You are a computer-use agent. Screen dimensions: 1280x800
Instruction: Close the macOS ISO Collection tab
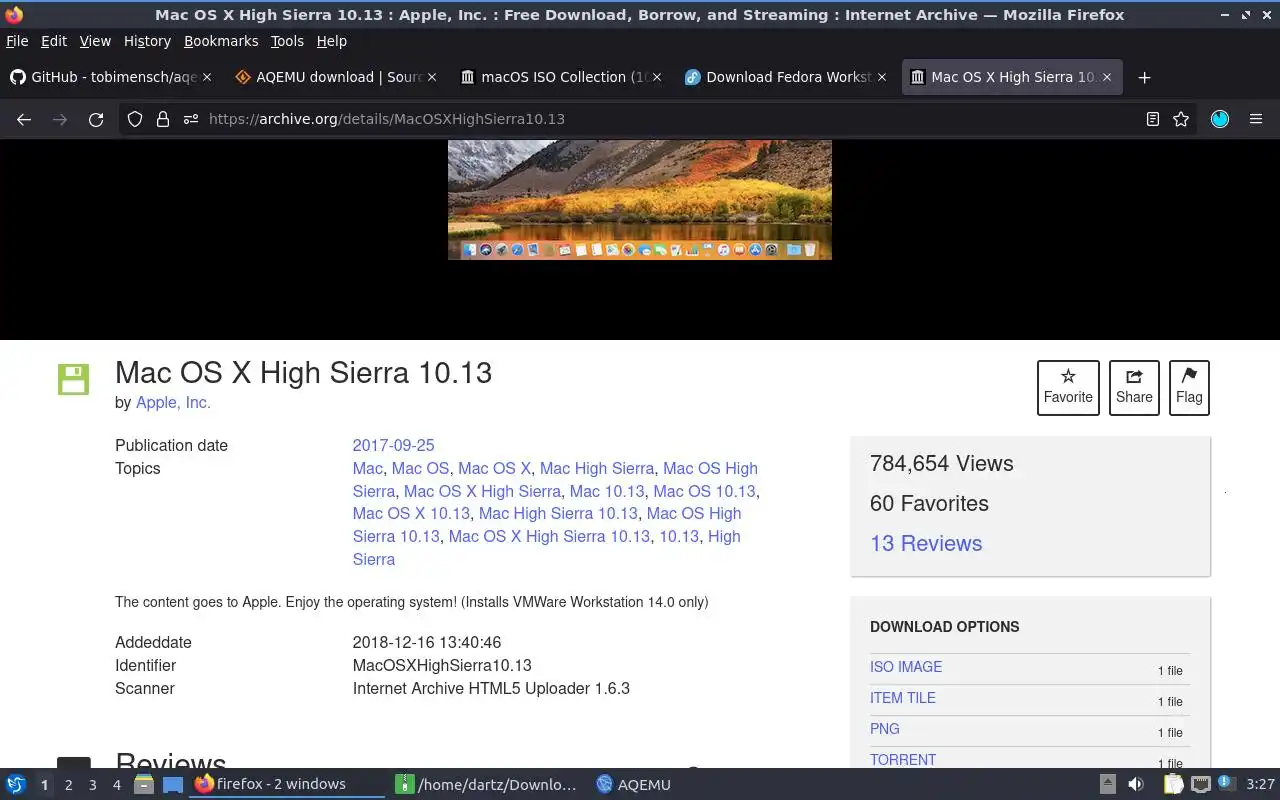(657, 77)
